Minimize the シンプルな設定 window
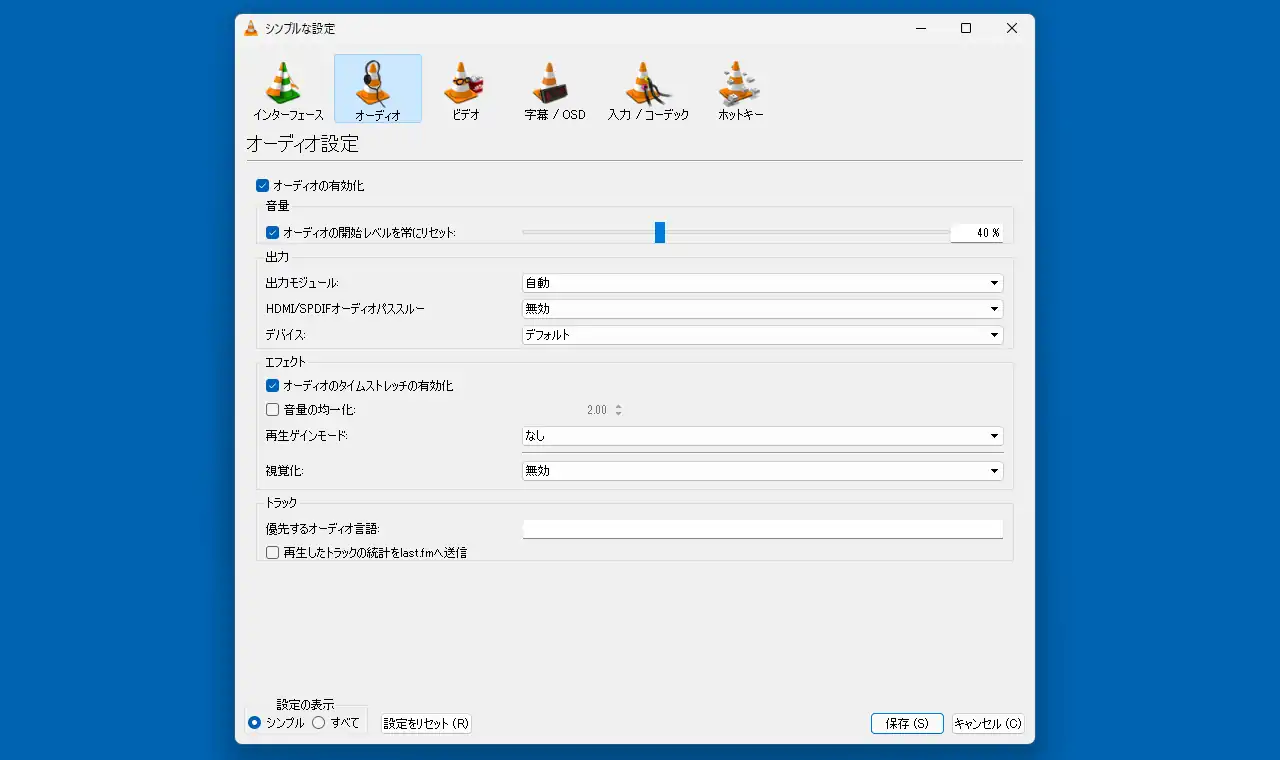 [x=920, y=28]
